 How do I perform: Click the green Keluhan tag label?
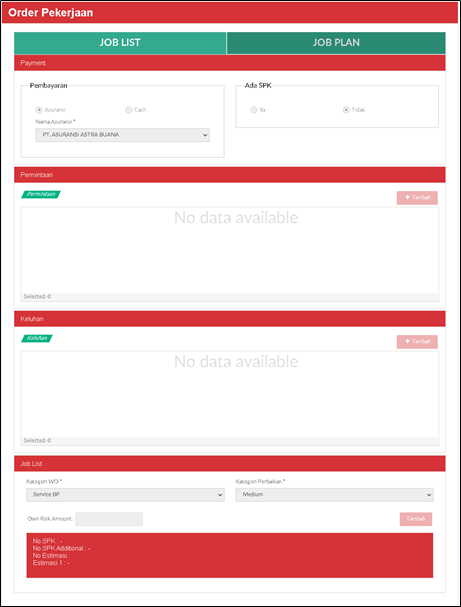point(37,338)
